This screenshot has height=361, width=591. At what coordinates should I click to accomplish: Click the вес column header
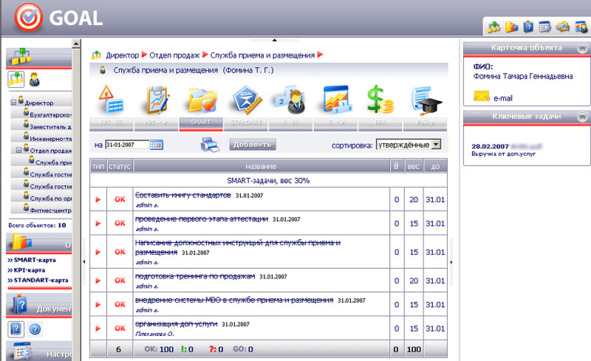[x=413, y=166]
